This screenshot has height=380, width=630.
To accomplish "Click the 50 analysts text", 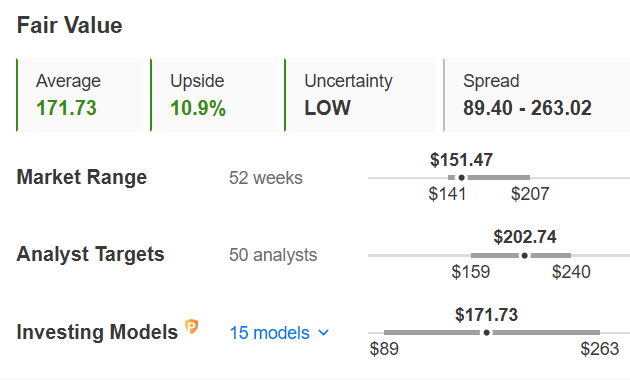I will (x=273, y=255).
